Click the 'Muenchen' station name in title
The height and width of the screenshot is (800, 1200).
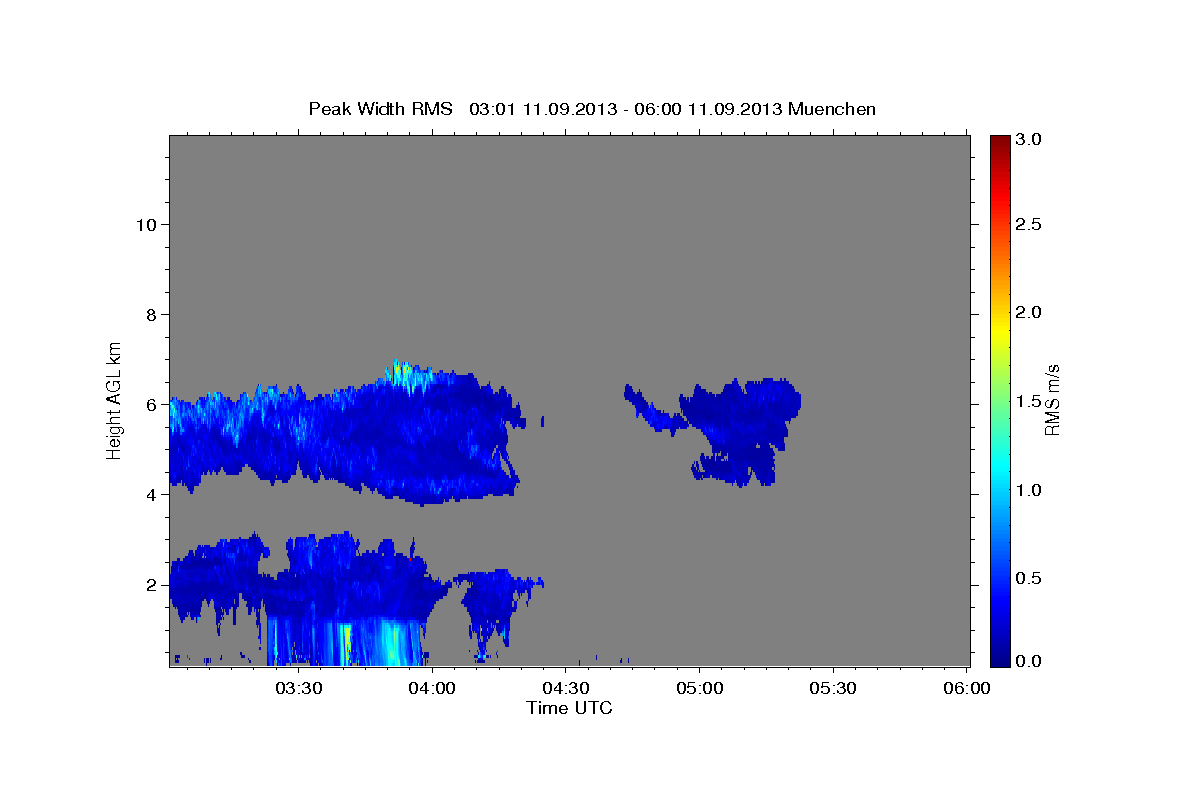(832, 109)
